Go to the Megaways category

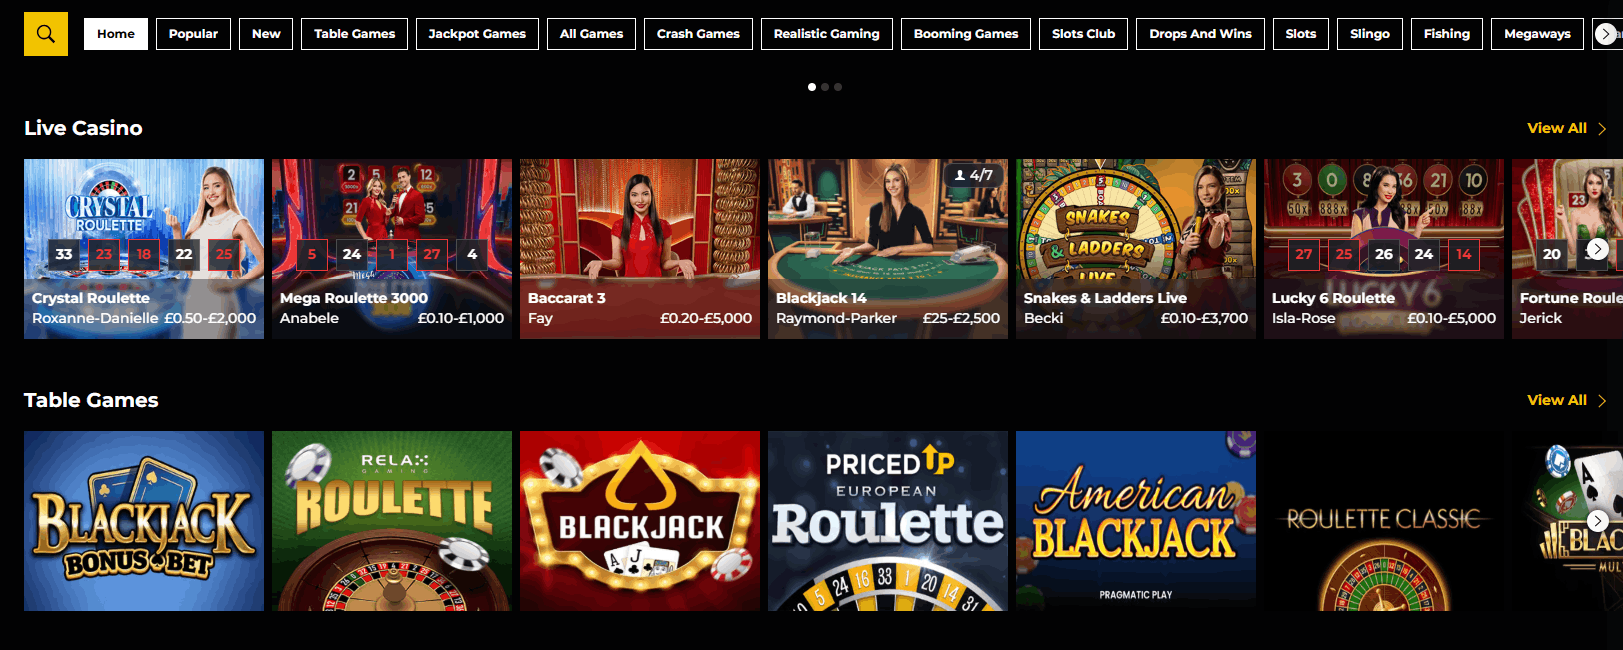(x=1537, y=34)
